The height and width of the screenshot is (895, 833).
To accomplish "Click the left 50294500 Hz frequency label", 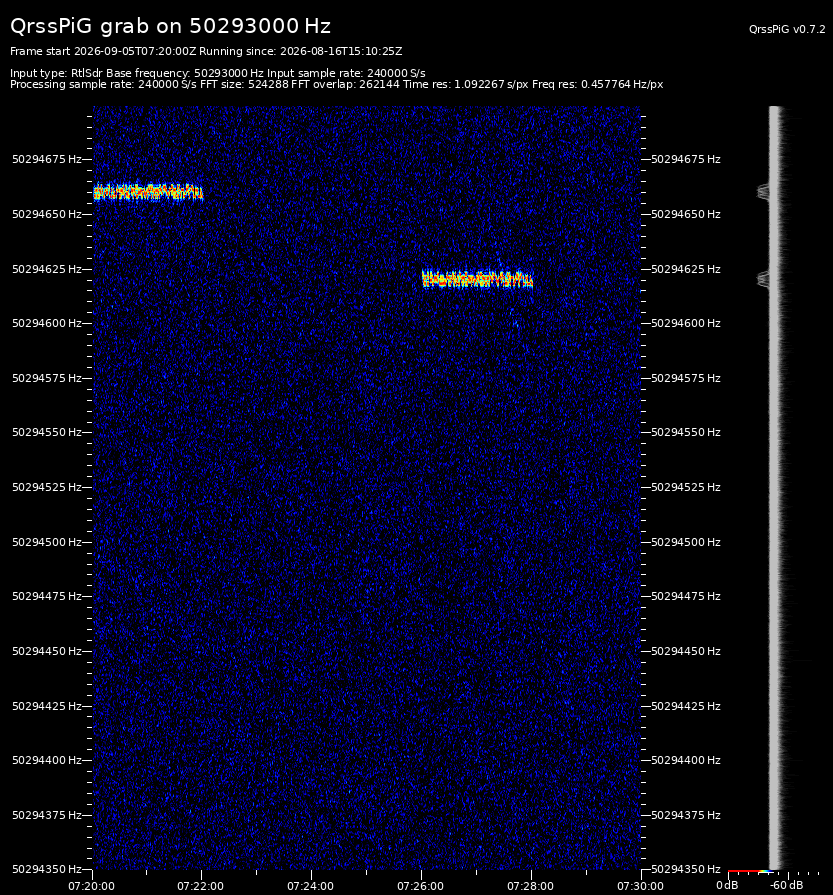I will click(47, 542).
